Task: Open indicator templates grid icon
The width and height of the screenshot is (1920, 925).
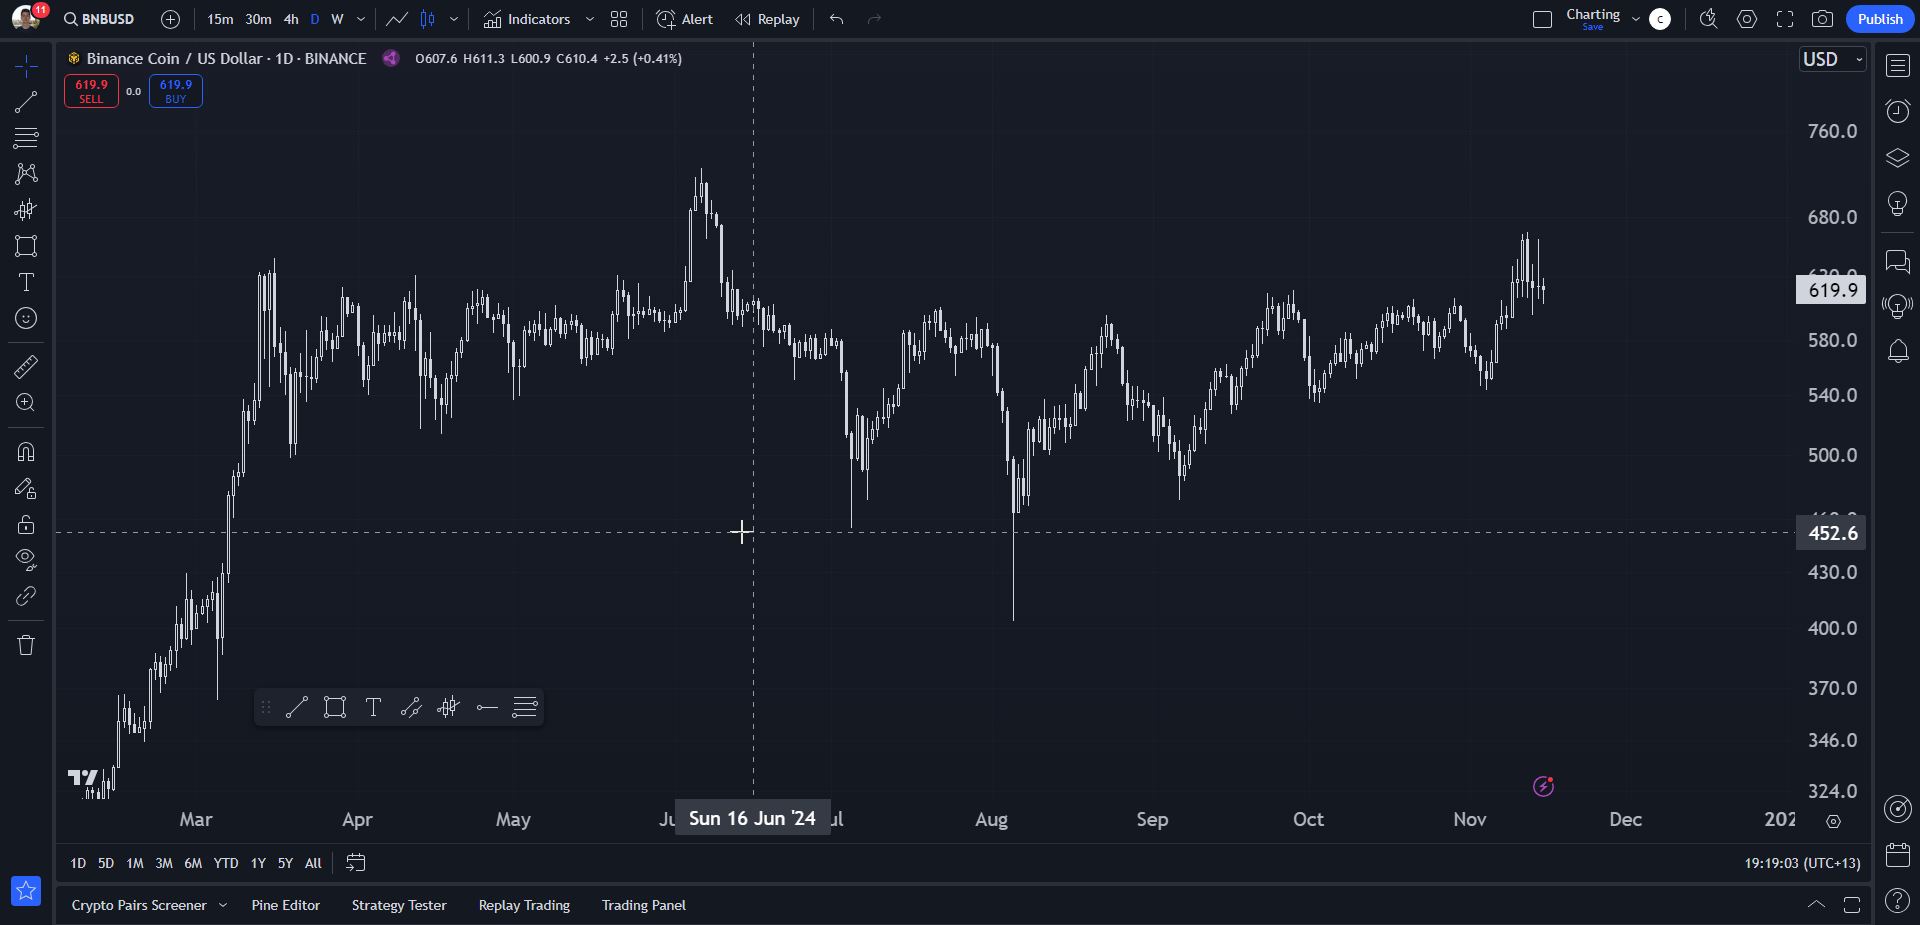Action: pos(619,19)
